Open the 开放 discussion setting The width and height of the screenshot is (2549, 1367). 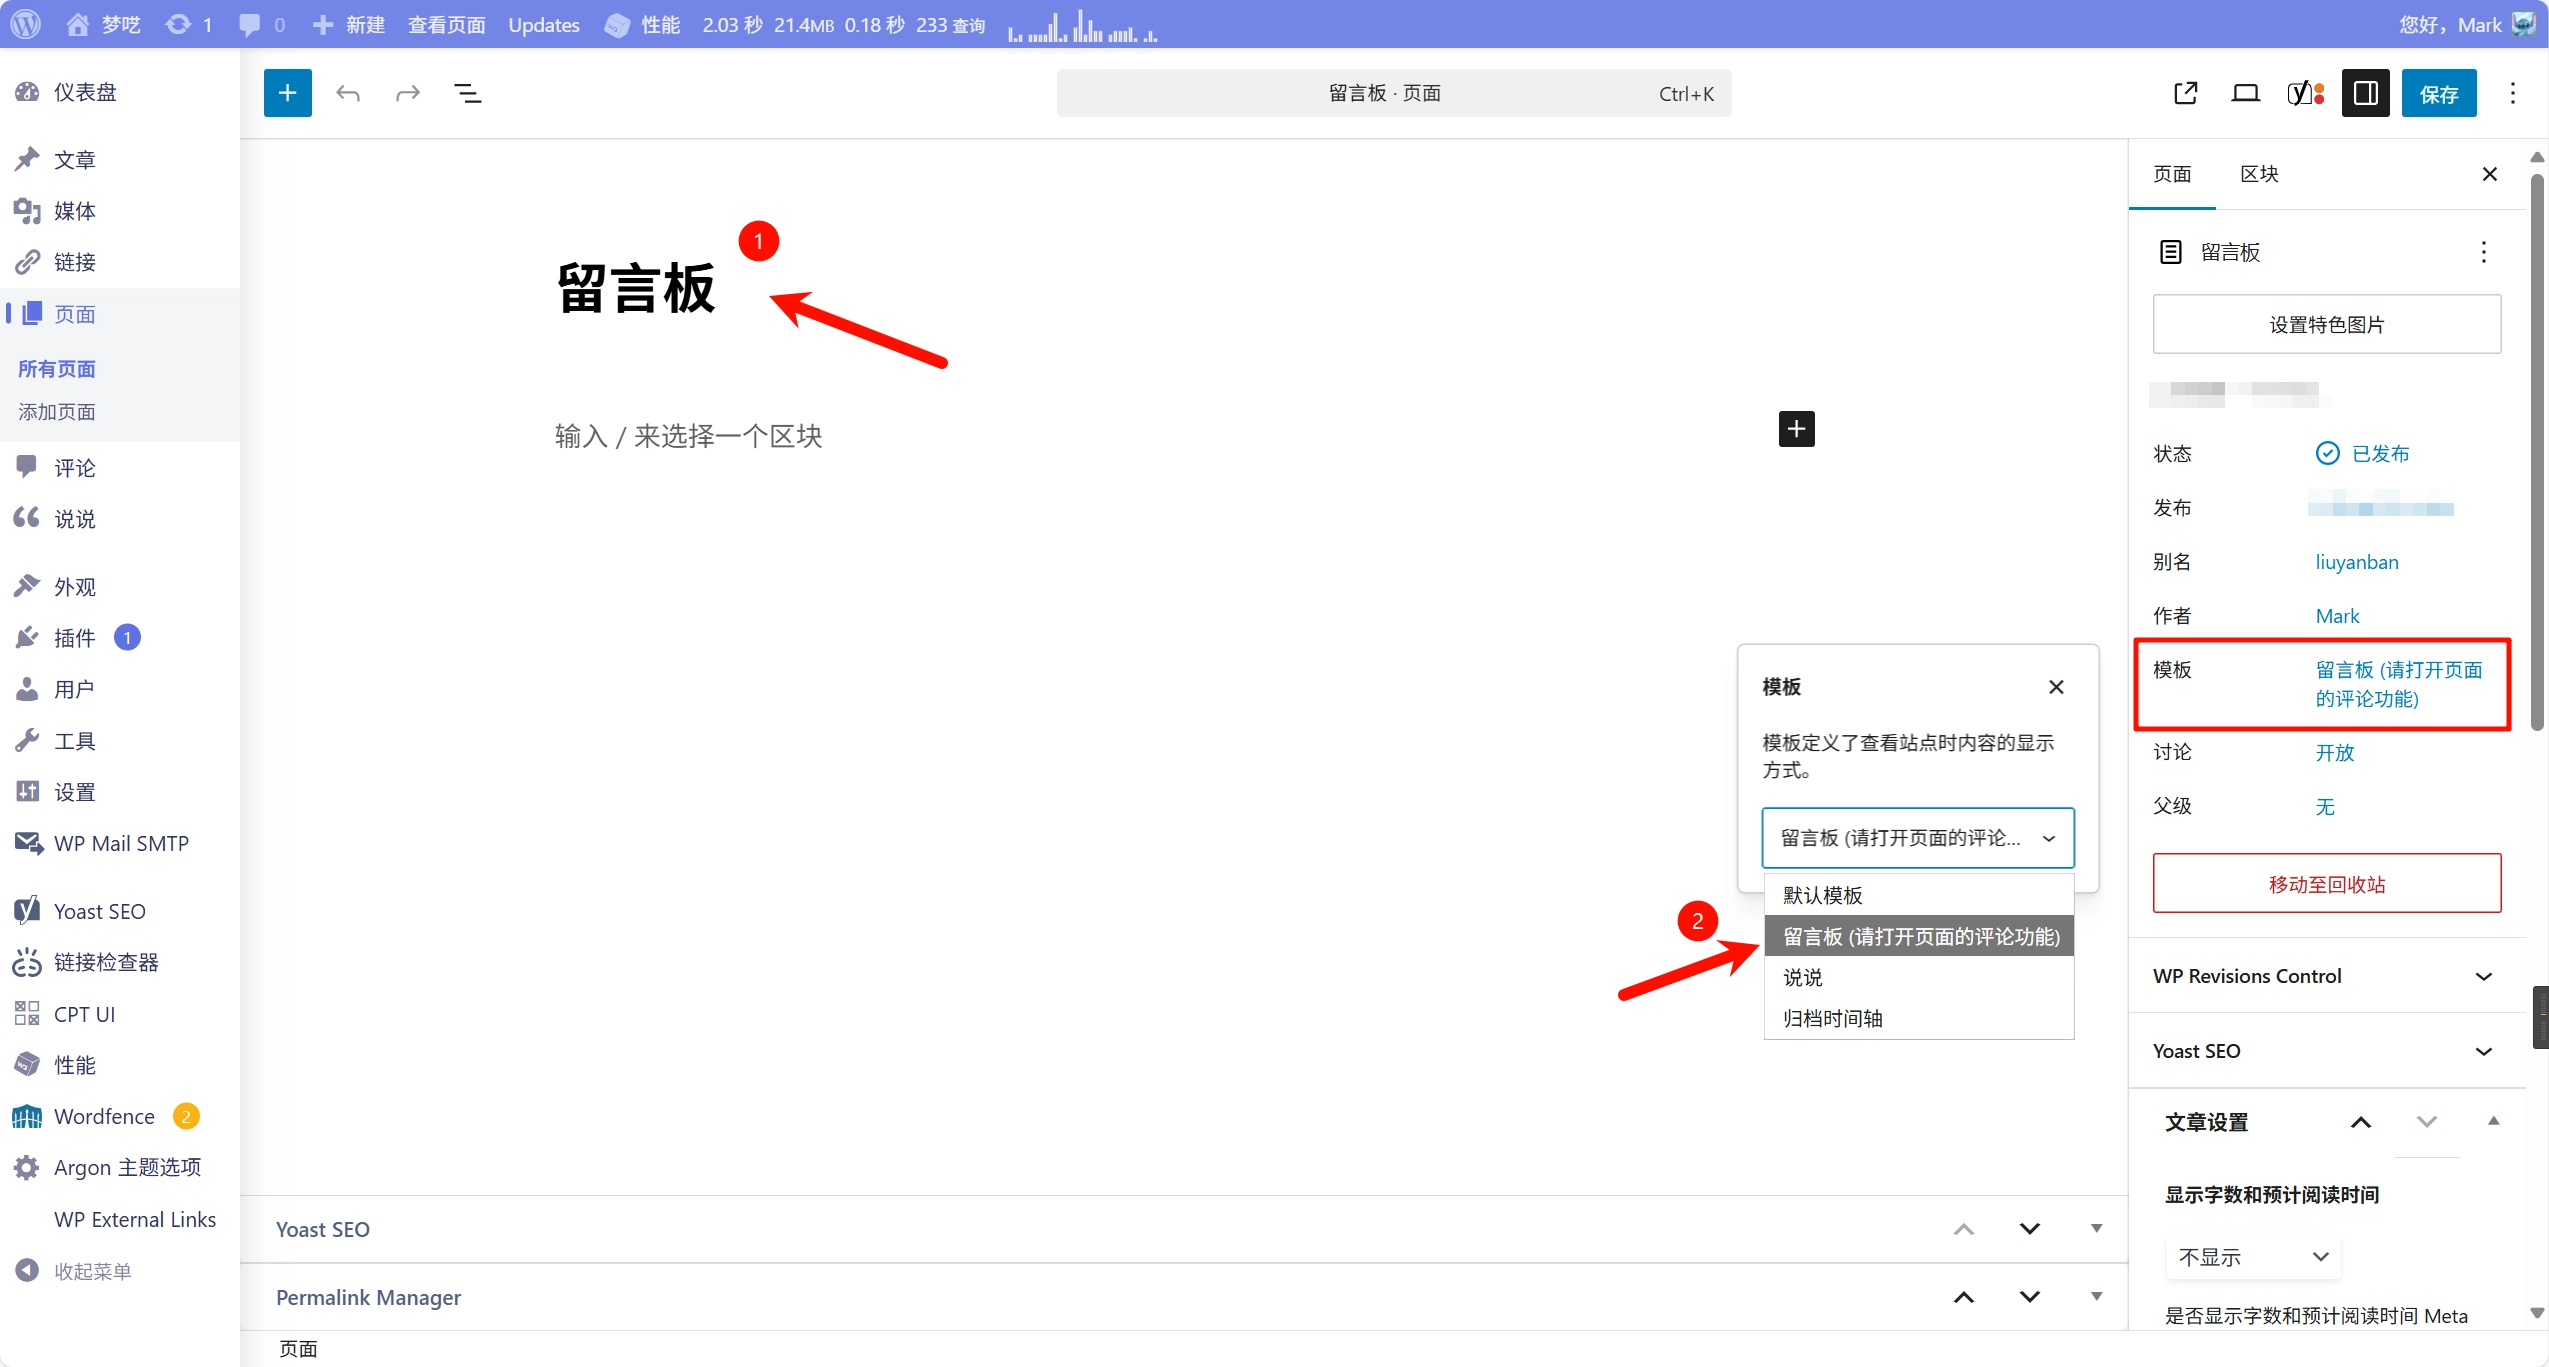coord(2335,752)
